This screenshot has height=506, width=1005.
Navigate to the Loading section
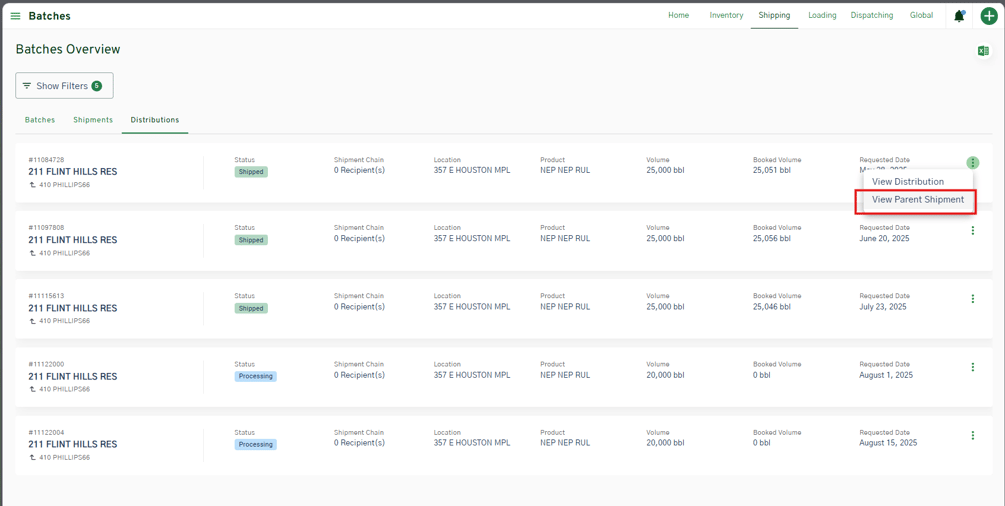click(822, 16)
